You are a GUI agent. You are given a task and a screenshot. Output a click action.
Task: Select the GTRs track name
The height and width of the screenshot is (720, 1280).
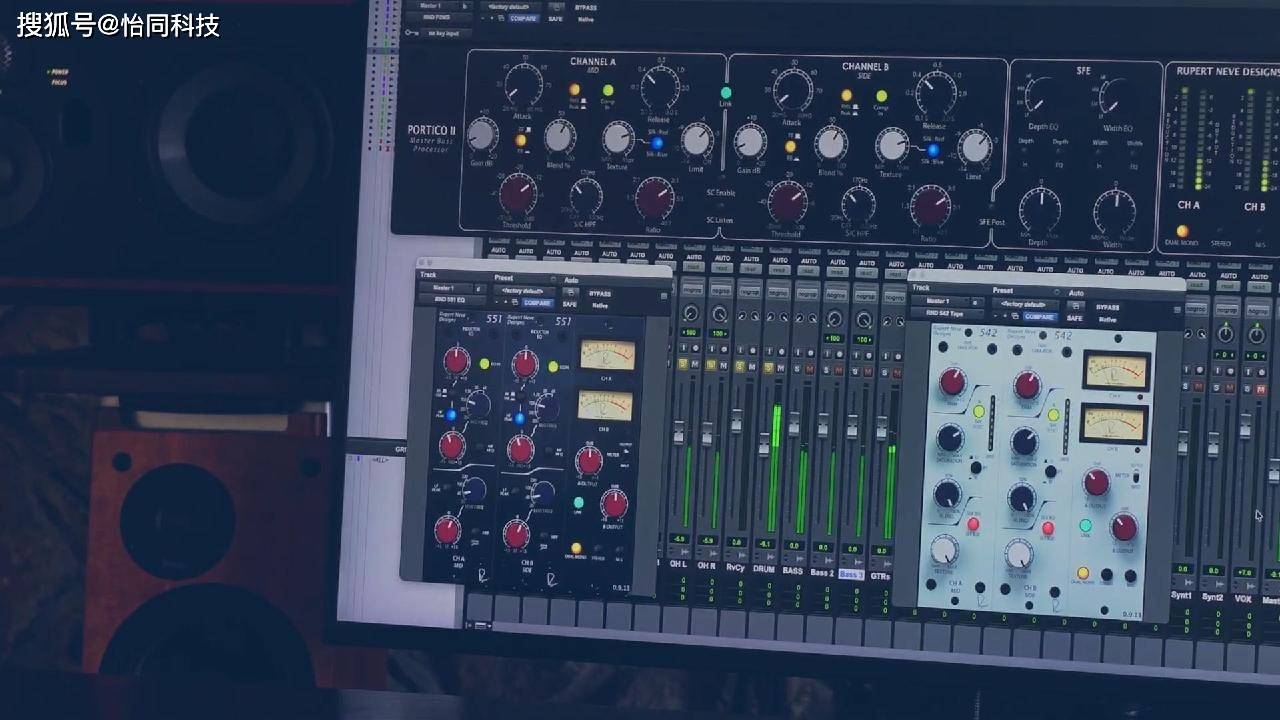[880, 576]
